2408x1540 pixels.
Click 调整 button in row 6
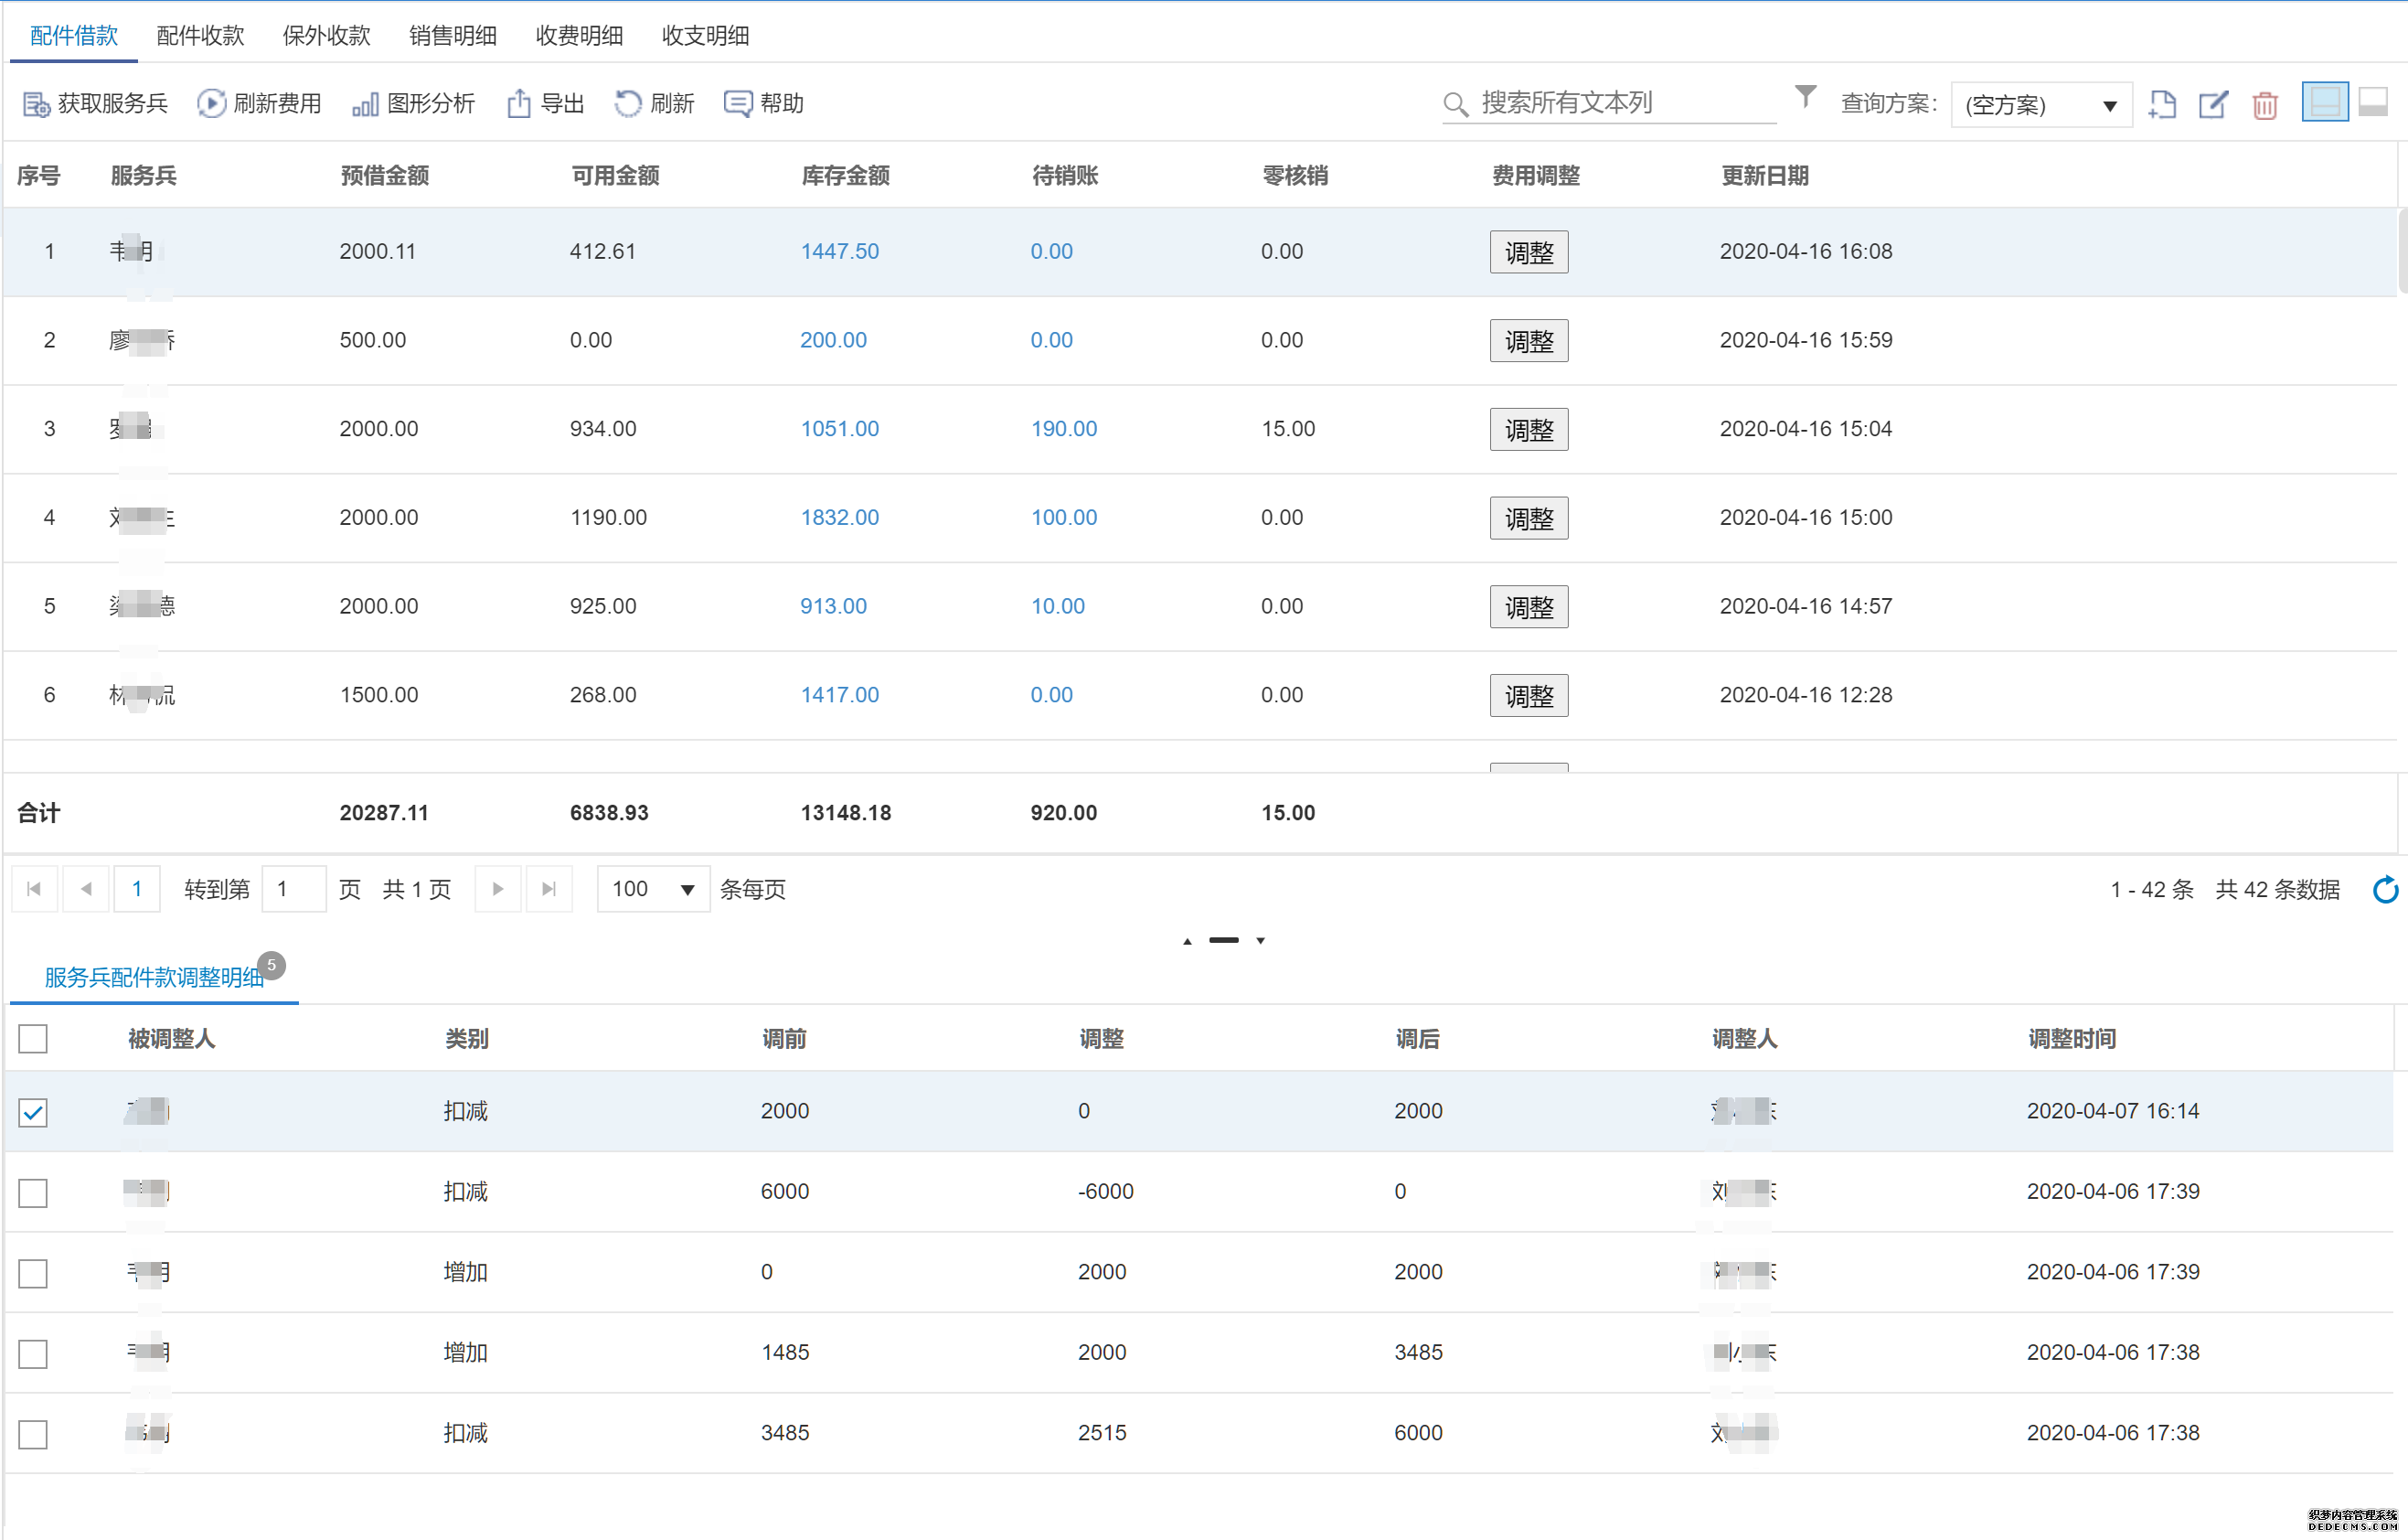1529,696
